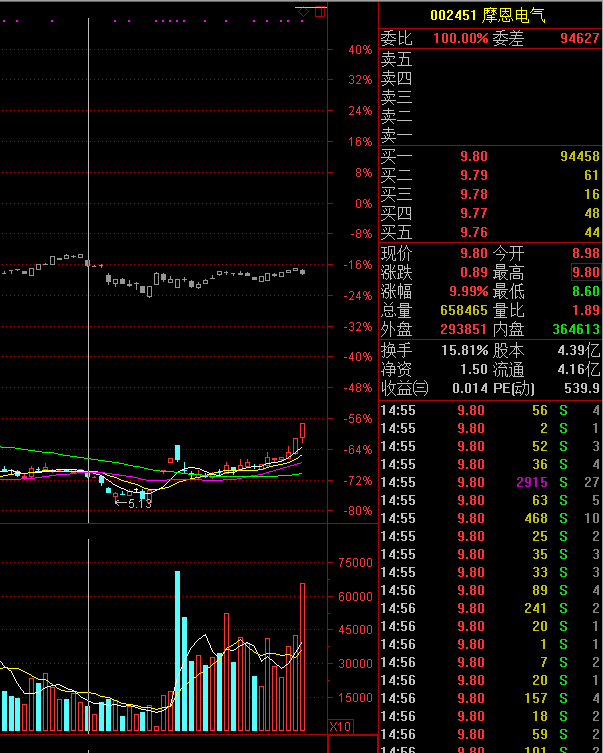Screen dimensions: 603x753
Task: Click the PE(动) value 539.9
Action: 582,389
